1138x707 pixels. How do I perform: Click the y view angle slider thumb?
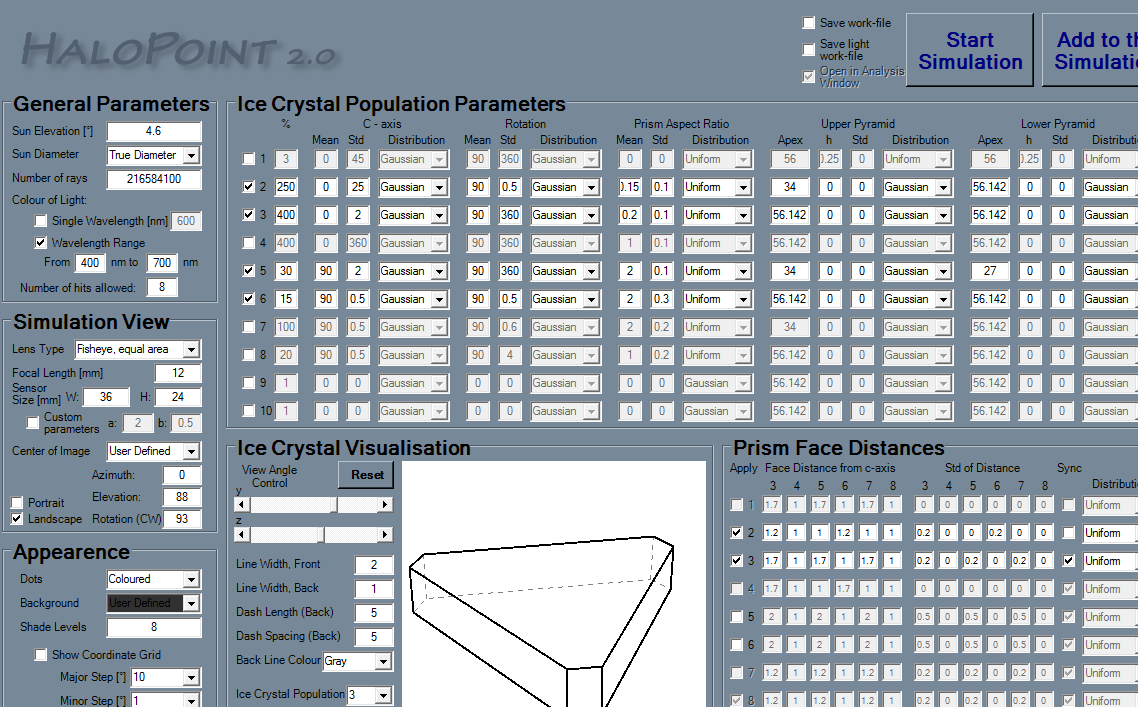coord(333,504)
